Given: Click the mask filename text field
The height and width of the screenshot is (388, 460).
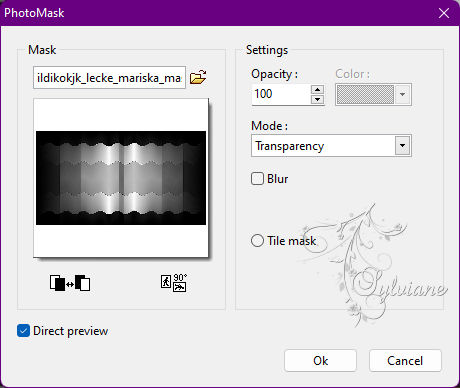Looking at the screenshot, I should pos(109,78).
